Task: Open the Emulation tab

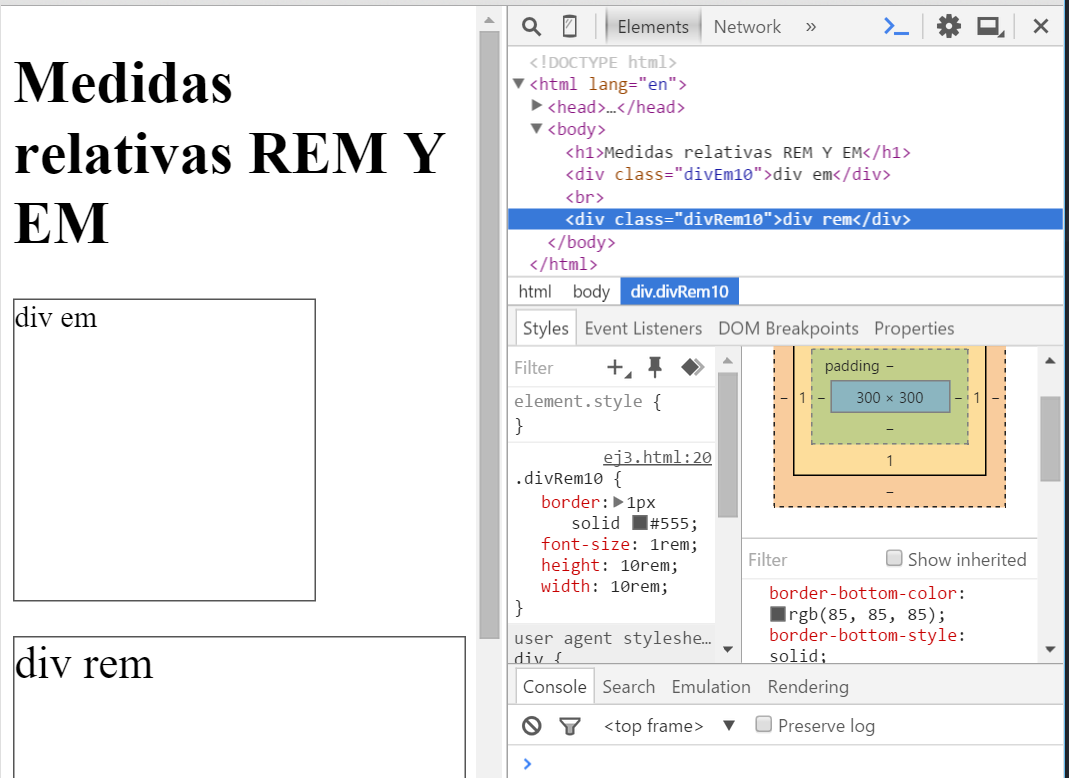Action: (710, 686)
